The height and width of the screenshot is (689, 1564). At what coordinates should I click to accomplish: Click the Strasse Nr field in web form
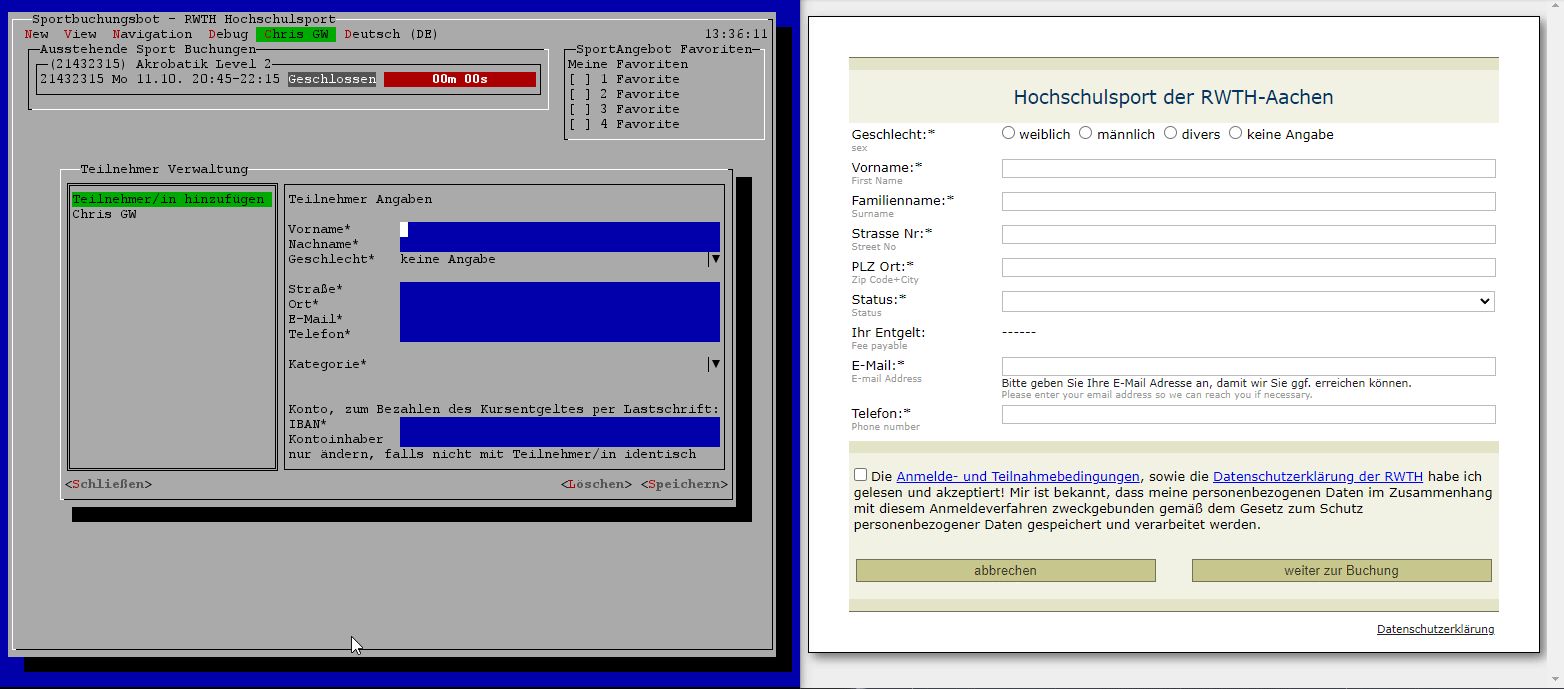click(1248, 235)
